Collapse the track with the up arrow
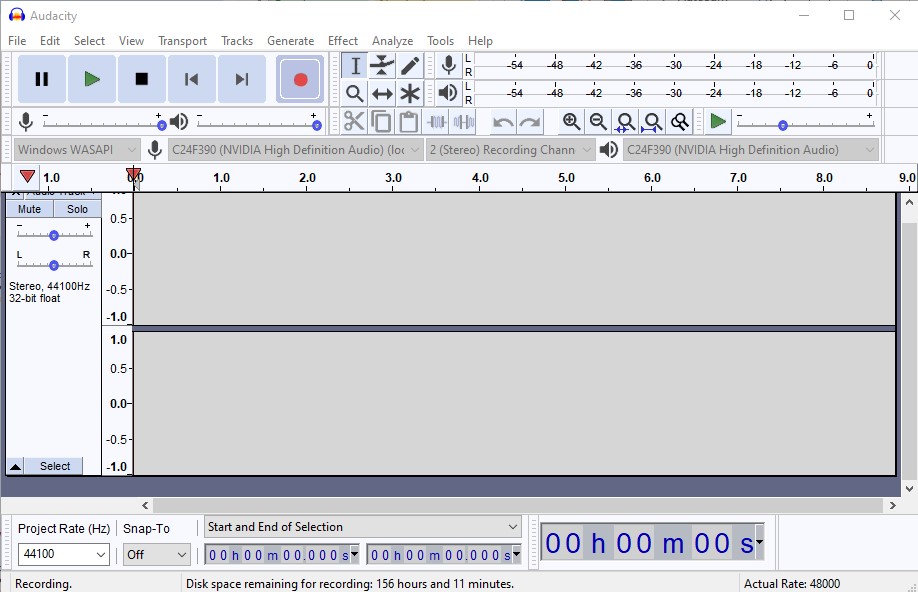 (15, 466)
